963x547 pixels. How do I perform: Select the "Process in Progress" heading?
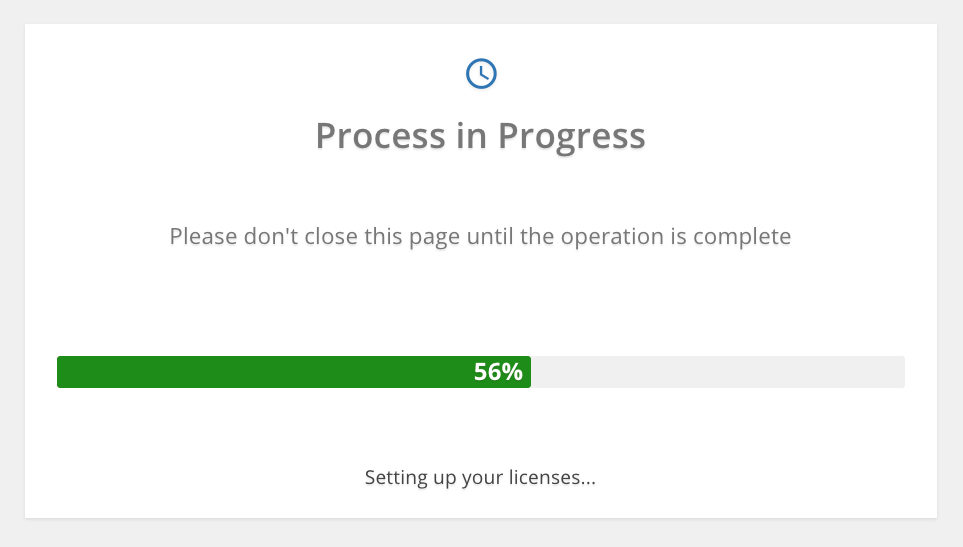point(480,136)
